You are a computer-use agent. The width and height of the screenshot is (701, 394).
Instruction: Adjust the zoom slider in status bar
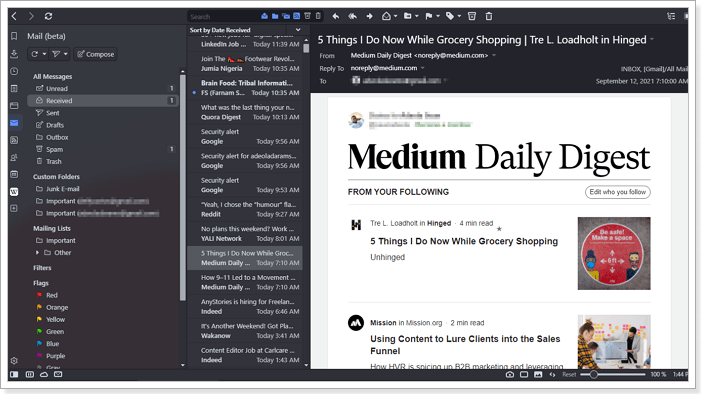(x=593, y=374)
